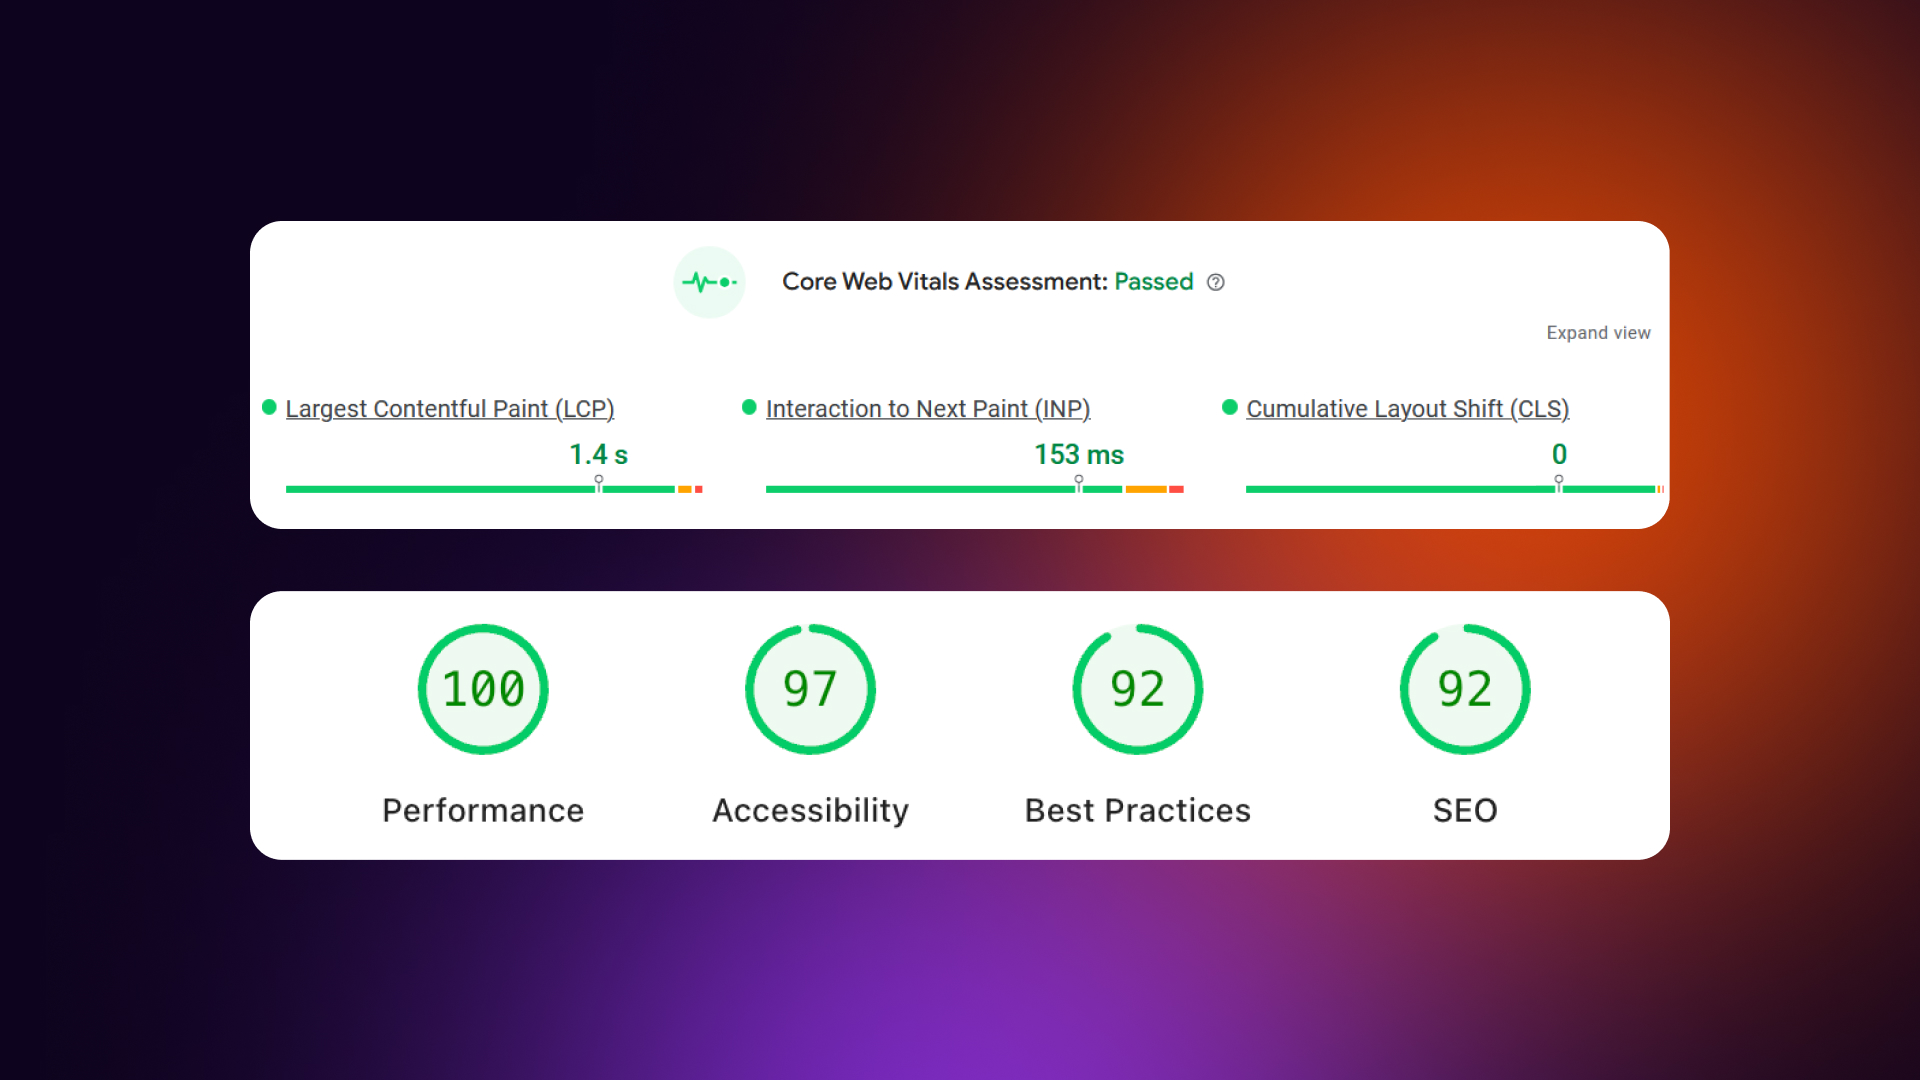The image size is (1920, 1080).
Task: Click the Core Web Vitals pulse icon
Action: point(709,282)
